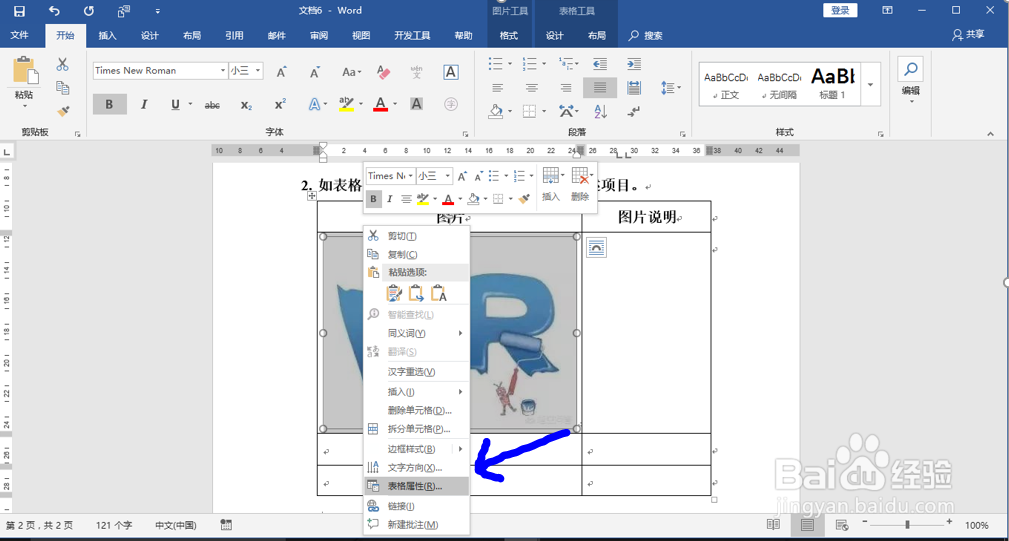The height and width of the screenshot is (541, 1009).
Task: Click the Find magnifier in editing group
Action: [x=911, y=69]
